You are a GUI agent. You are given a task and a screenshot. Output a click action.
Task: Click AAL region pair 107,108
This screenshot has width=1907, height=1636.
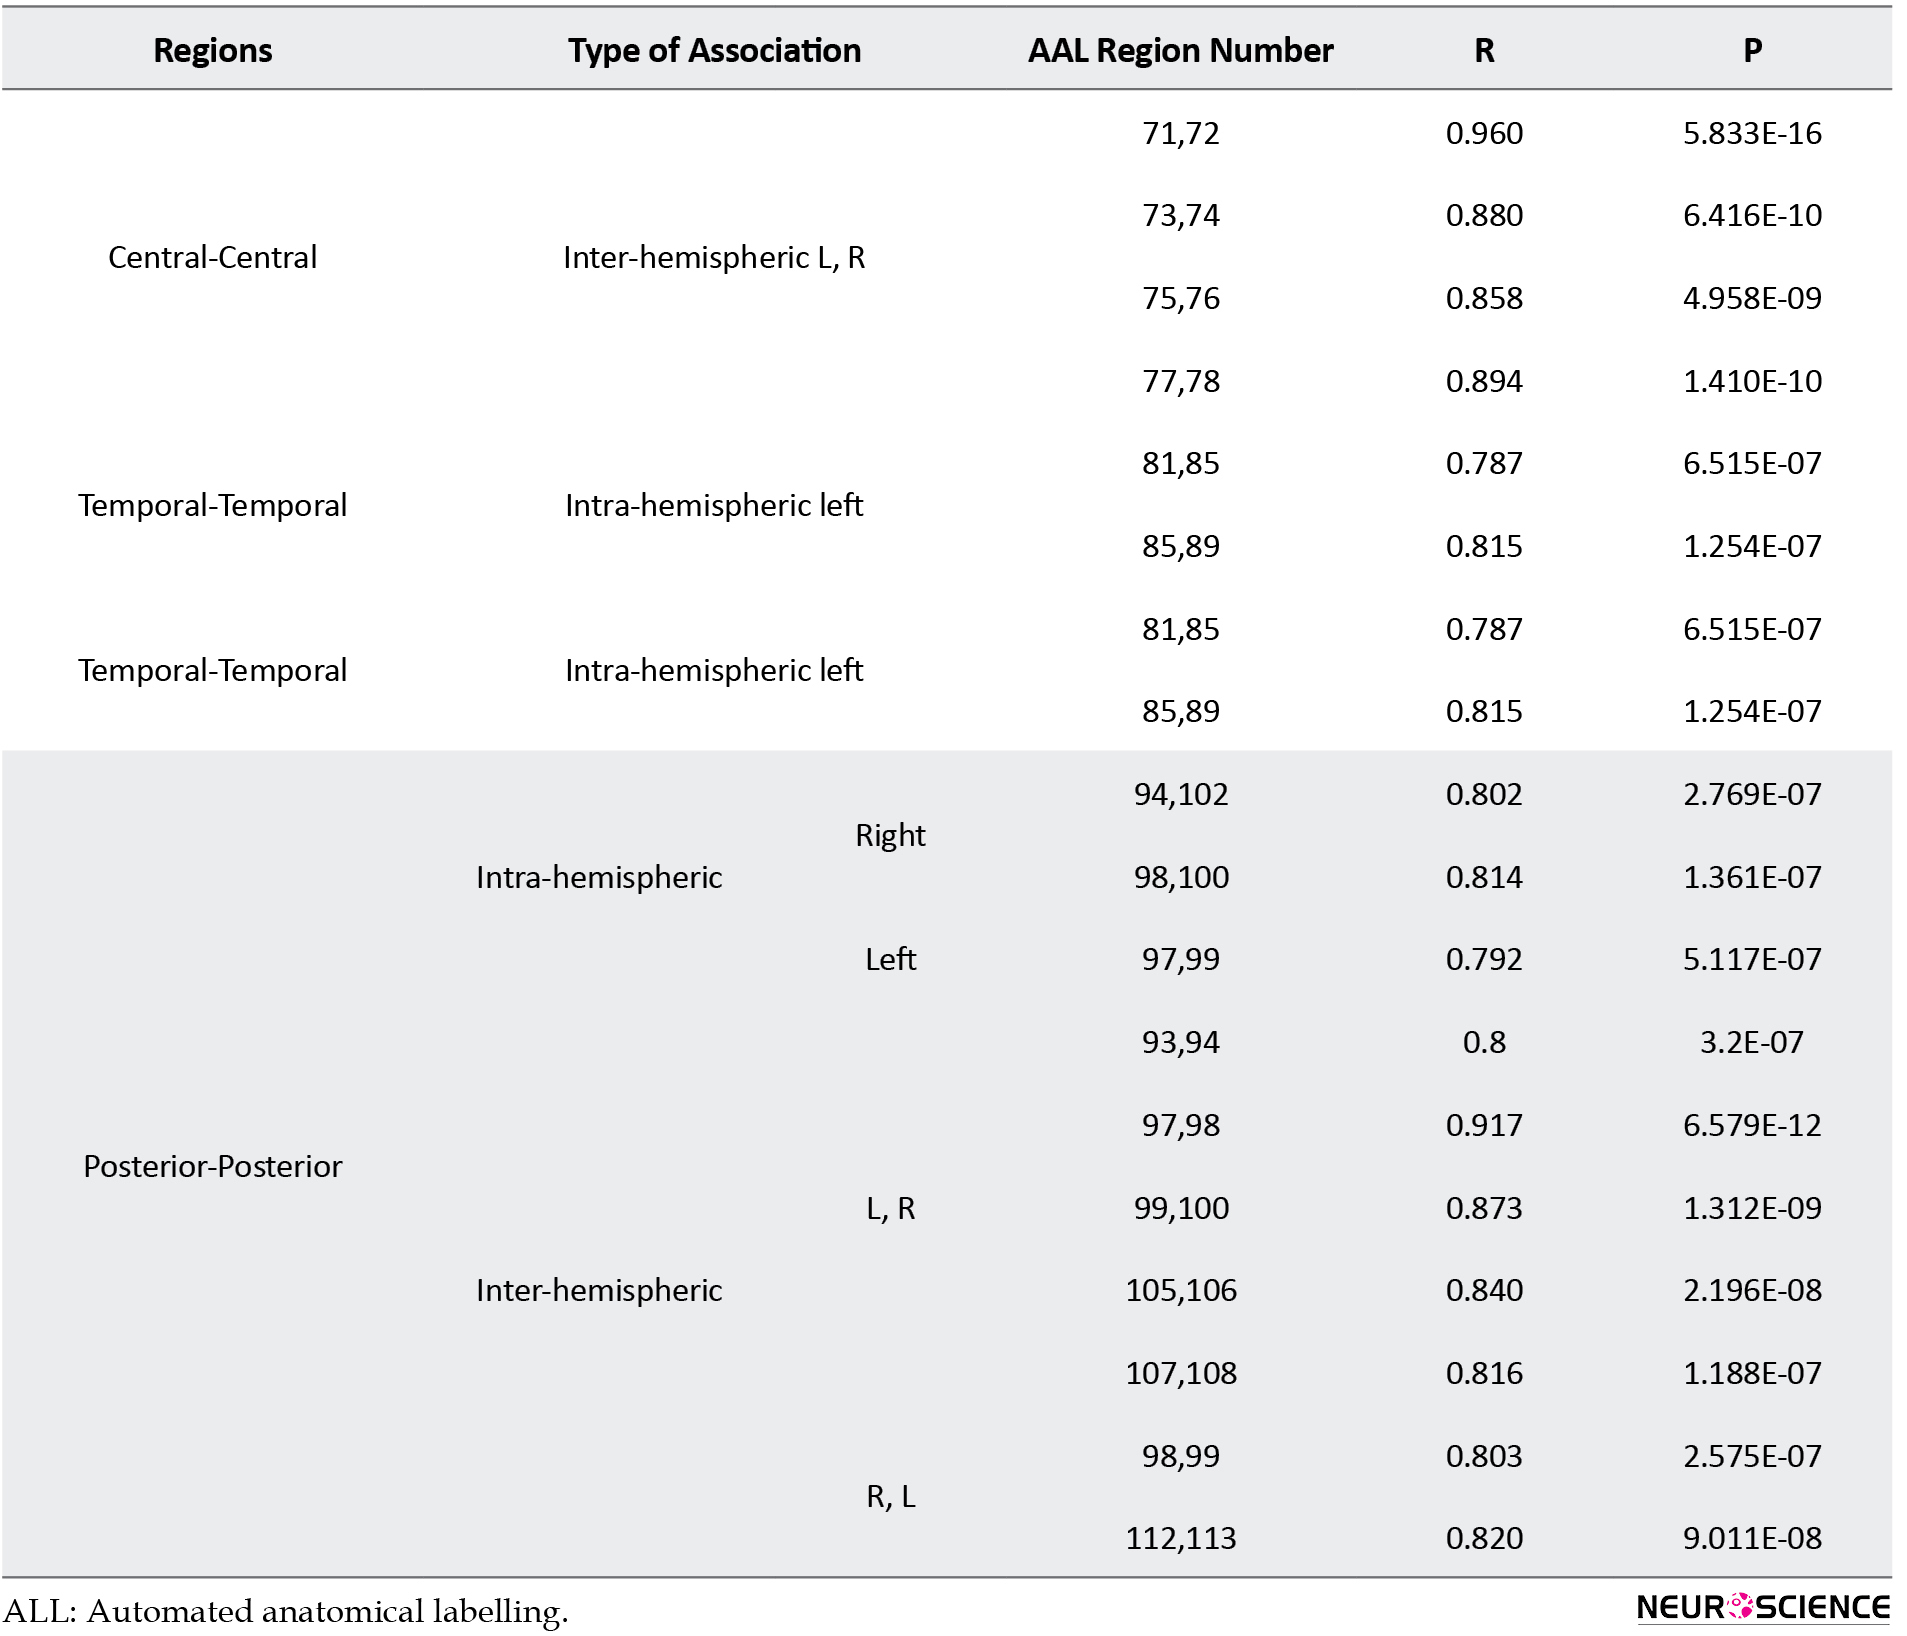click(x=1180, y=1373)
